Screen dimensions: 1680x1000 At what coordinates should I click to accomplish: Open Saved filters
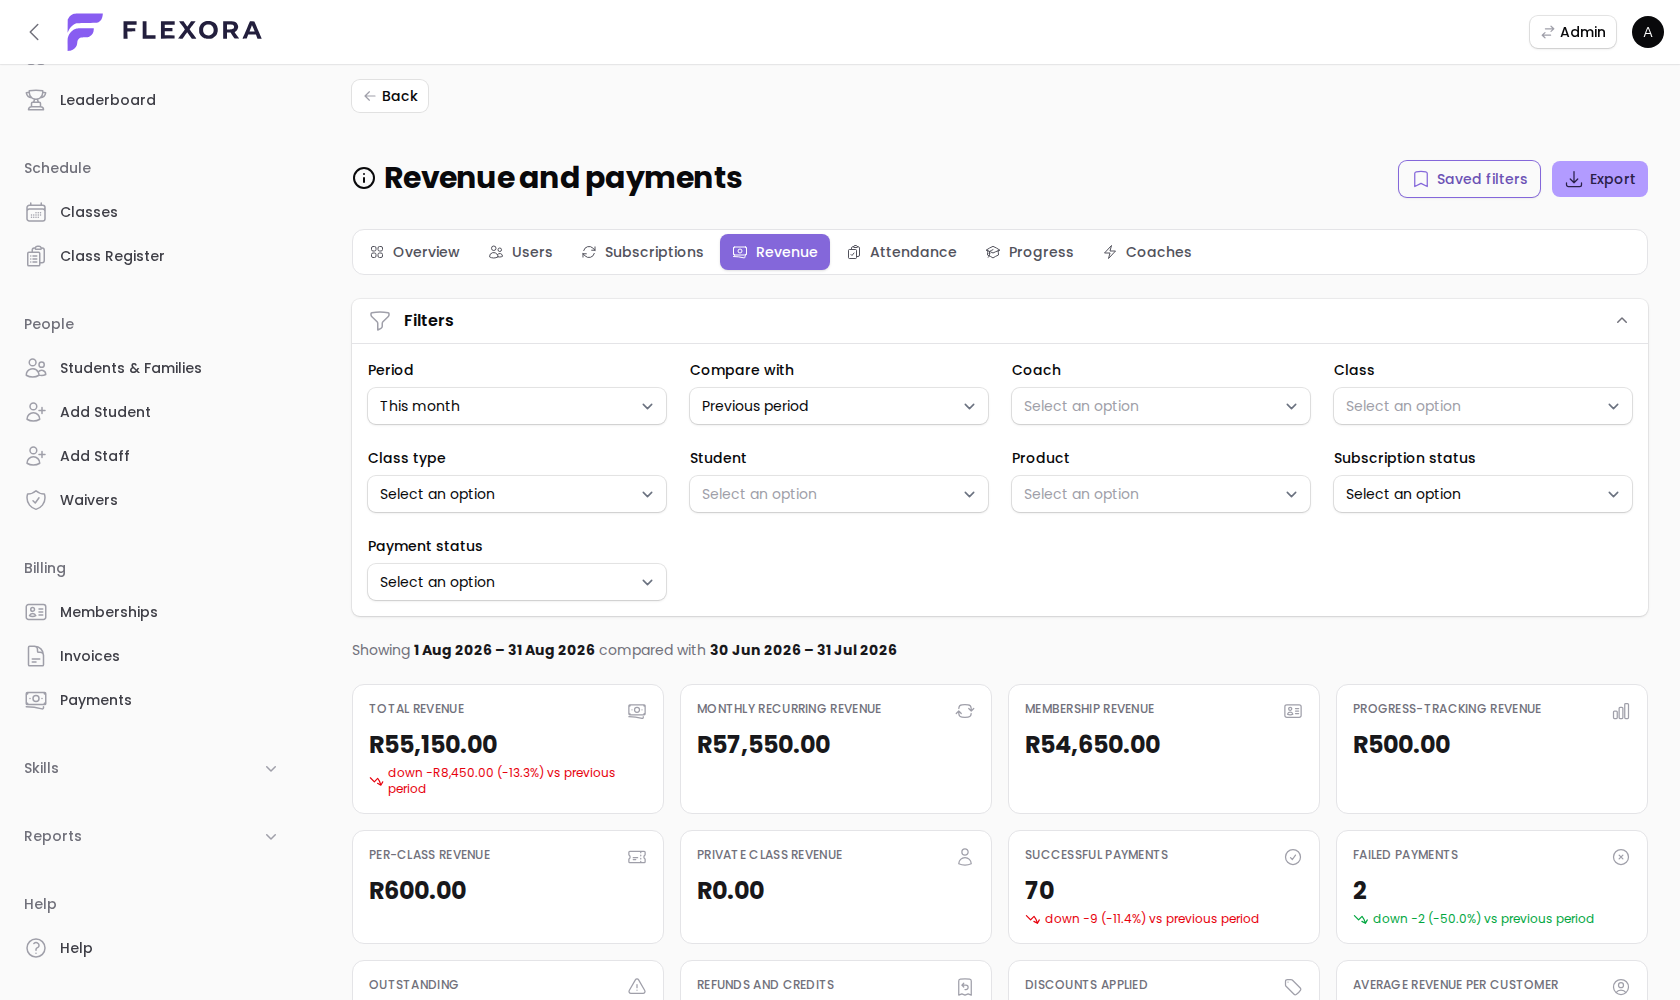click(x=1469, y=179)
